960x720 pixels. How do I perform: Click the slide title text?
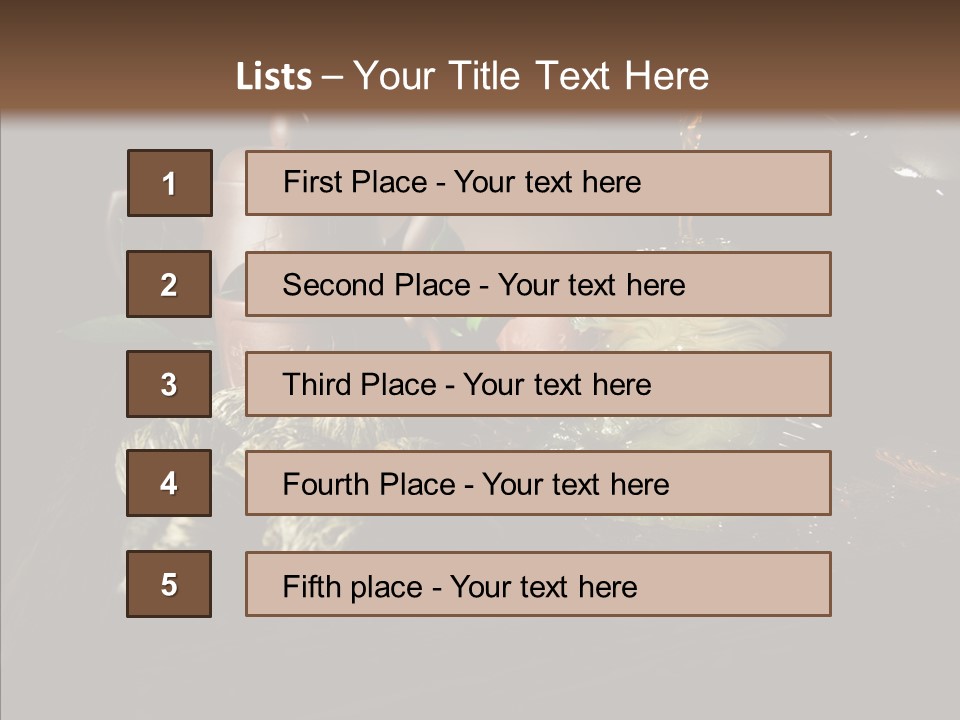click(x=472, y=76)
